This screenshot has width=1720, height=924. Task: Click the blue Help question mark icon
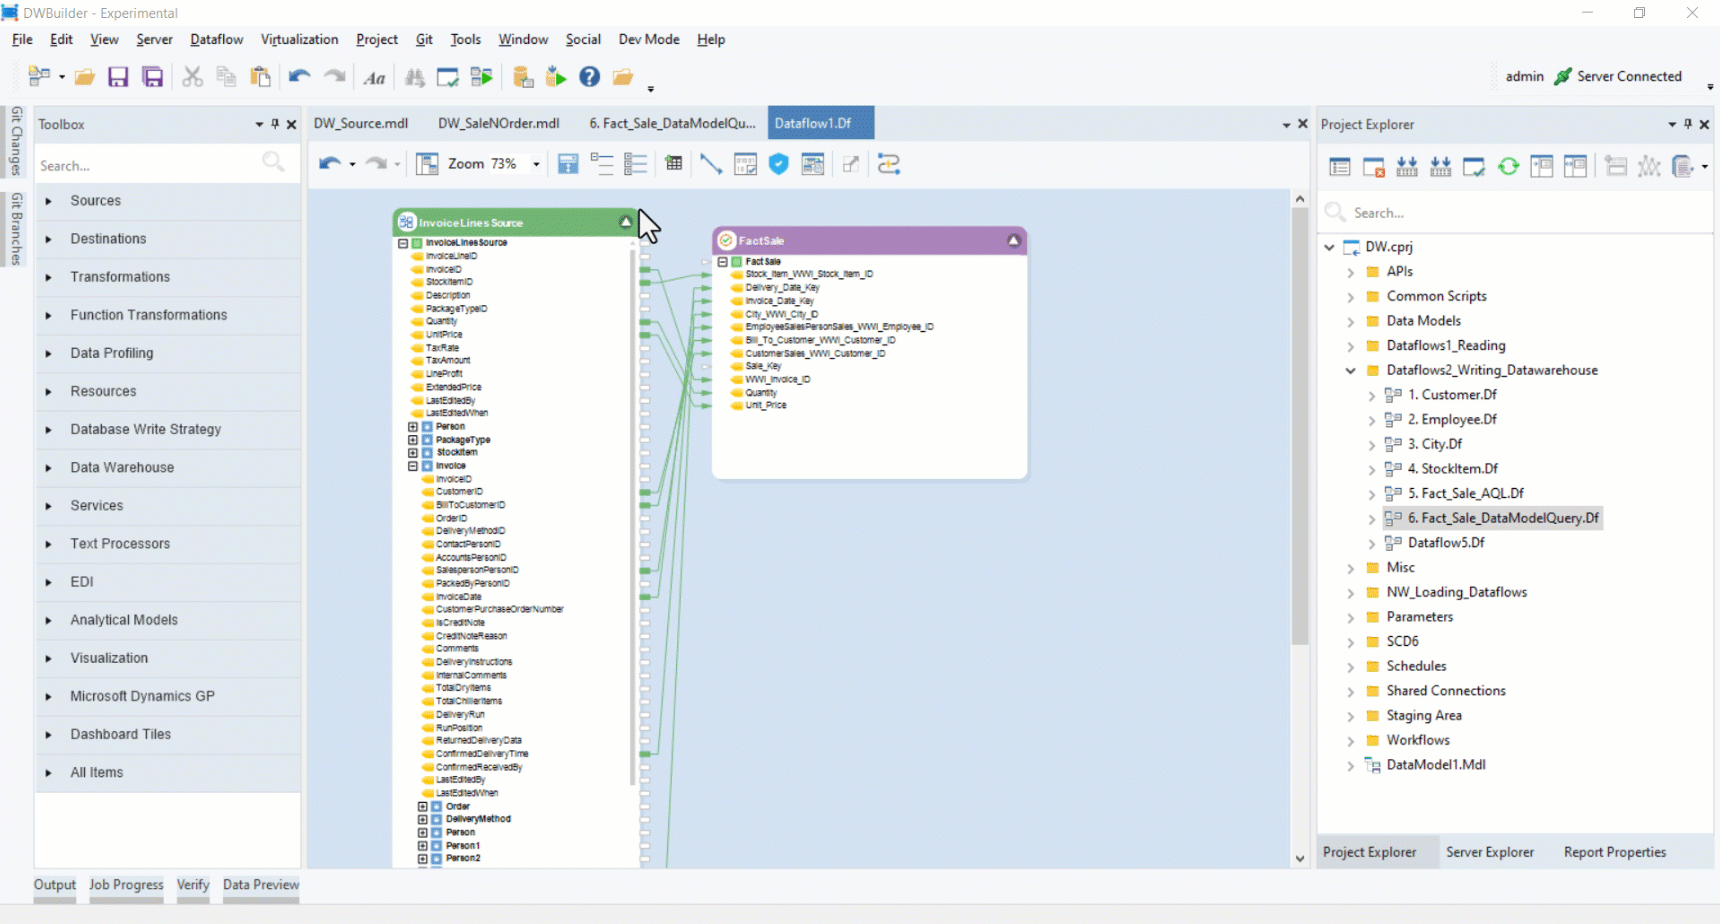tap(590, 77)
